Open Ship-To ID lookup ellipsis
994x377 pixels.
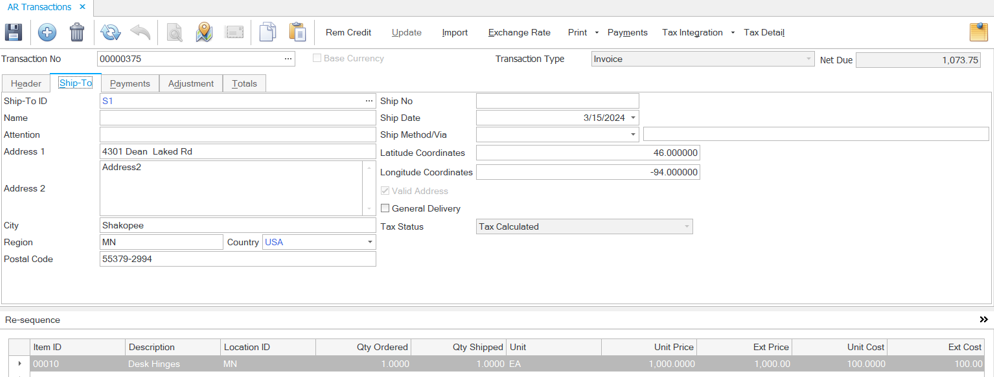pyautogui.click(x=369, y=101)
